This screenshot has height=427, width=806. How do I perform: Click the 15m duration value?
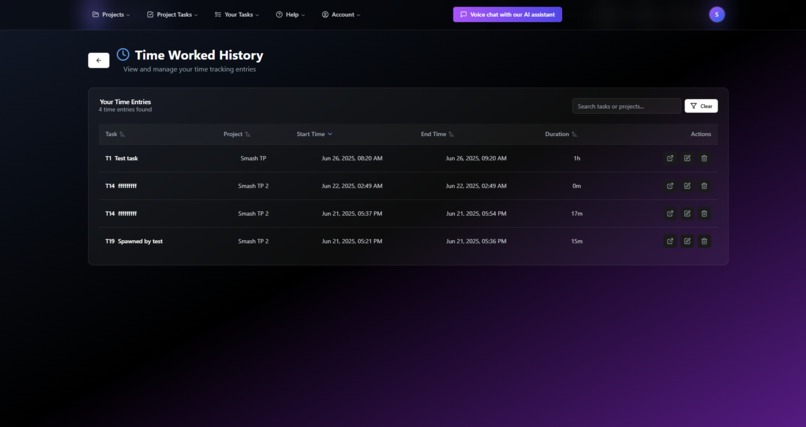577,241
